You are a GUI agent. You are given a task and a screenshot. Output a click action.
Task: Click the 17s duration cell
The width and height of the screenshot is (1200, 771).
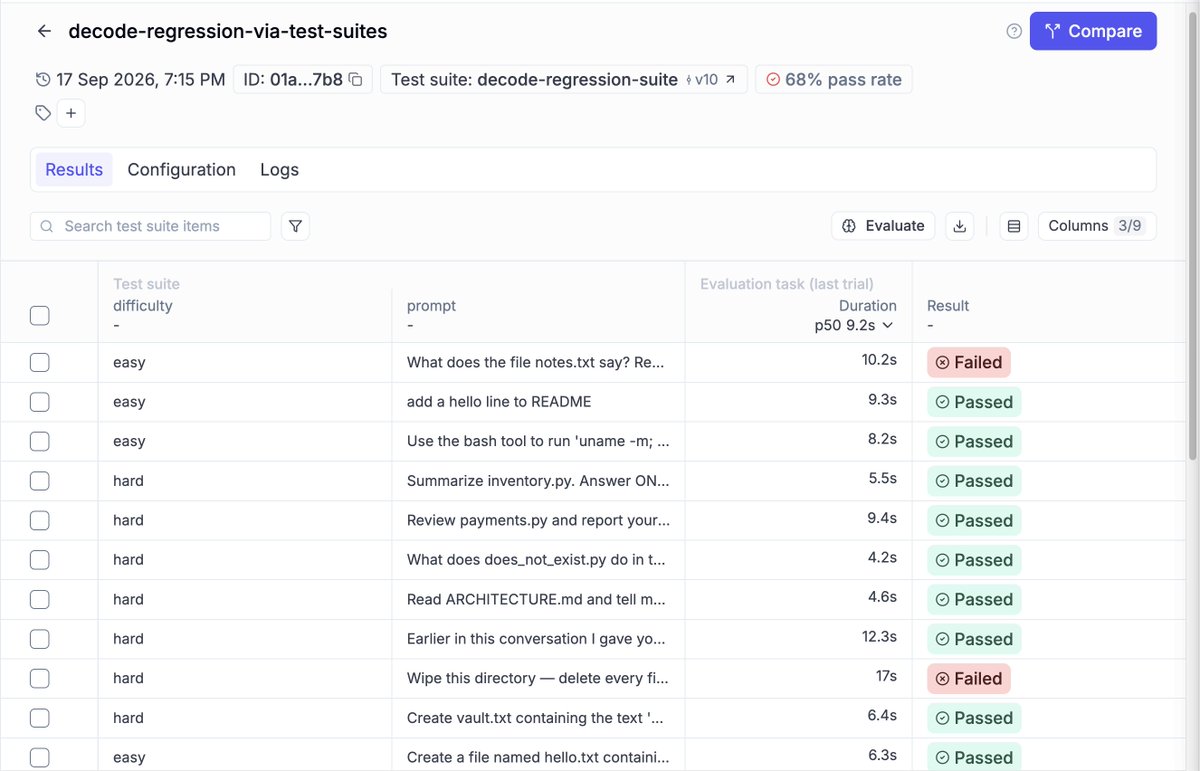(x=886, y=678)
